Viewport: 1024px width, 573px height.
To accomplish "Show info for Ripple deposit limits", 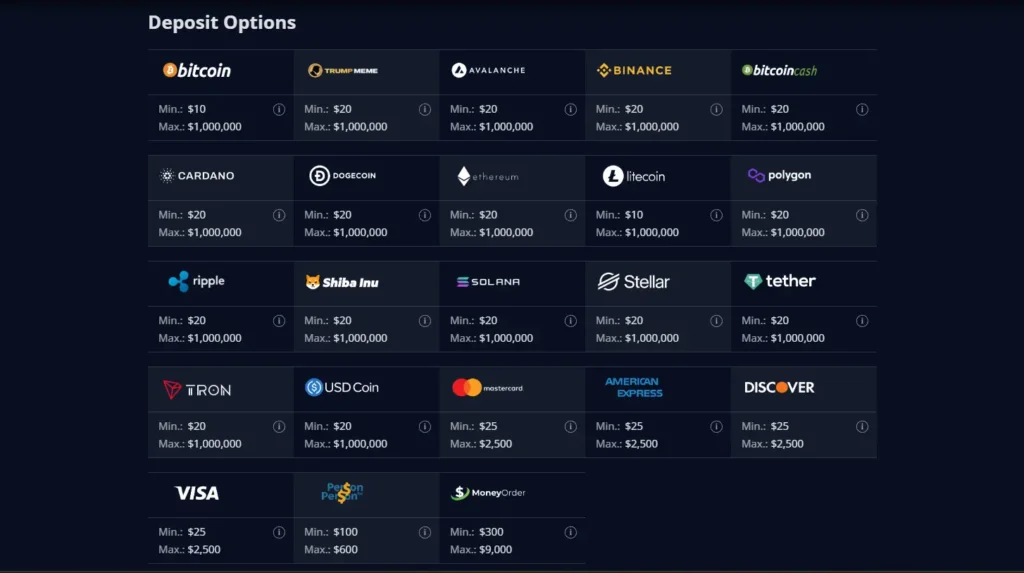I will [x=279, y=321].
